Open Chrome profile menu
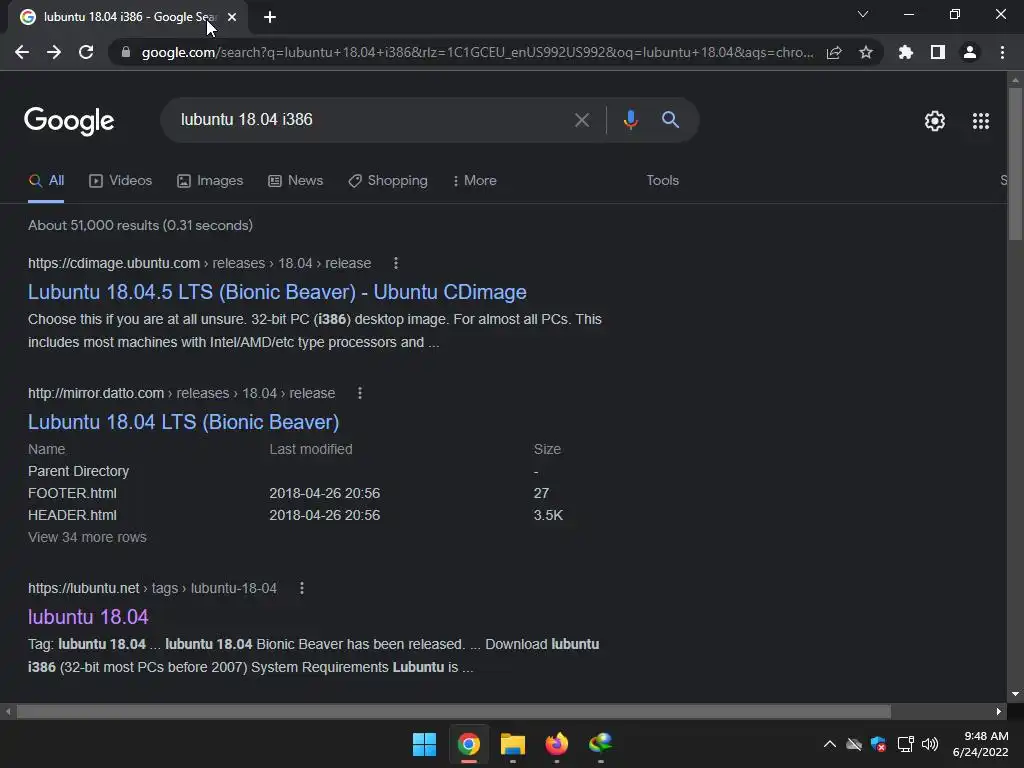The image size is (1024, 768). tap(970, 52)
